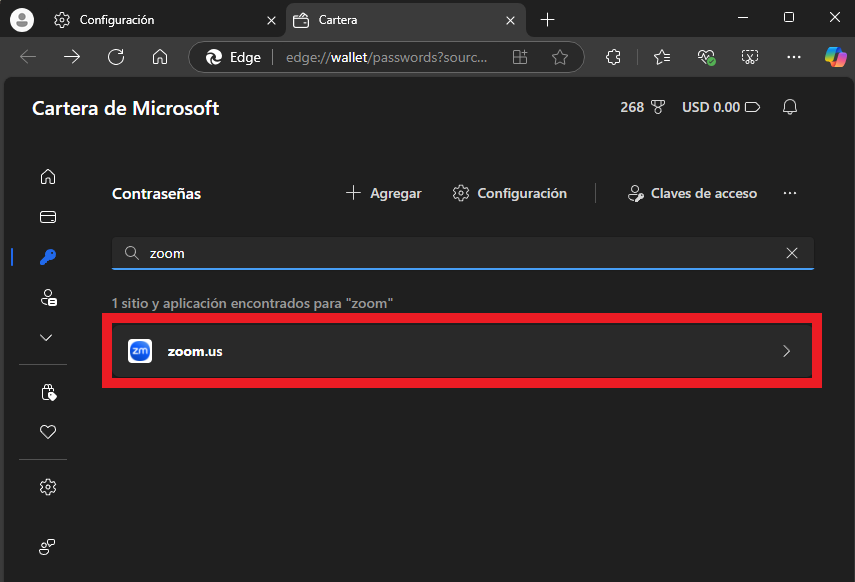
Task: Add this page to favorites with star
Action: [x=560, y=57]
